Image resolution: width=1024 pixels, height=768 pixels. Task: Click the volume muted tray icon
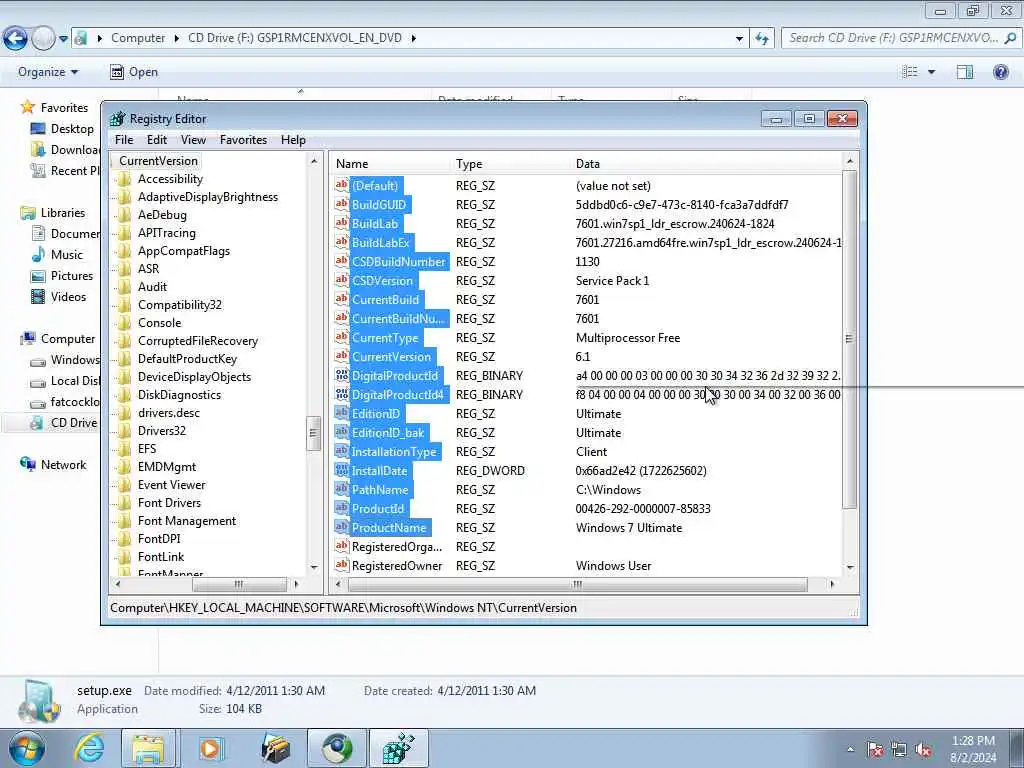(x=923, y=750)
